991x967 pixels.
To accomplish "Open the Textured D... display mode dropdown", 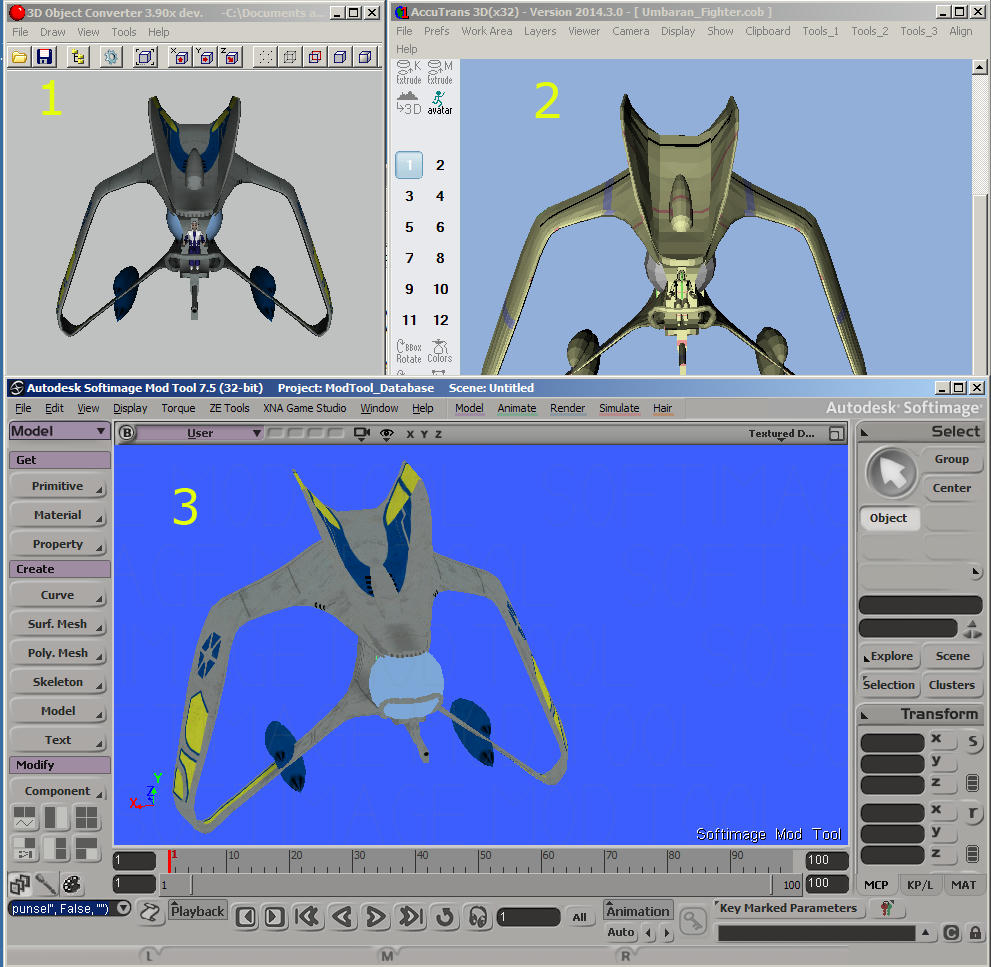I will tap(782, 434).
